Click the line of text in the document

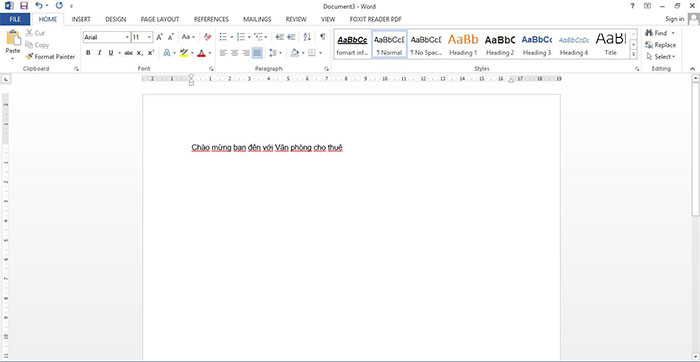pyautogui.click(x=267, y=148)
